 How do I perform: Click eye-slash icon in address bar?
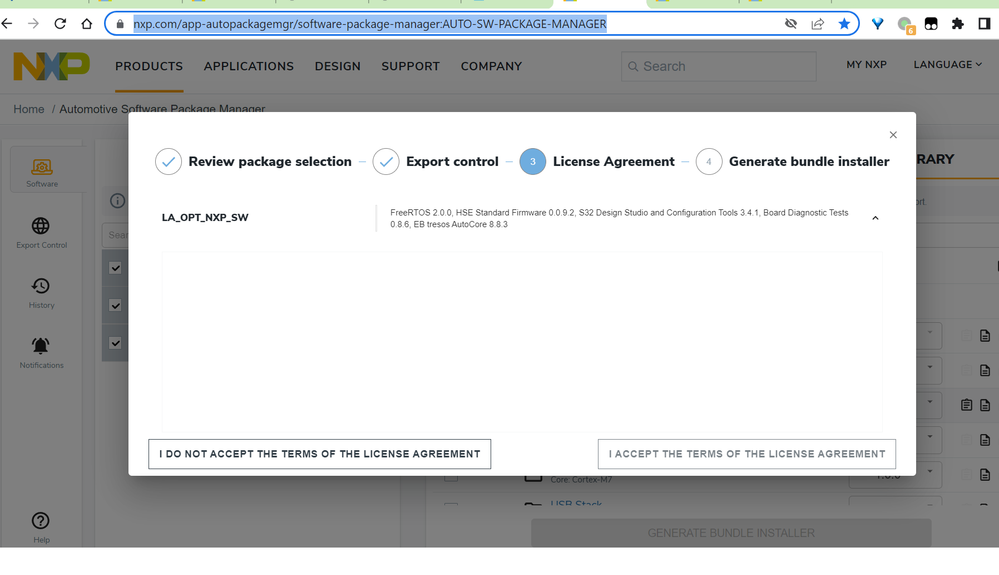point(791,24)
